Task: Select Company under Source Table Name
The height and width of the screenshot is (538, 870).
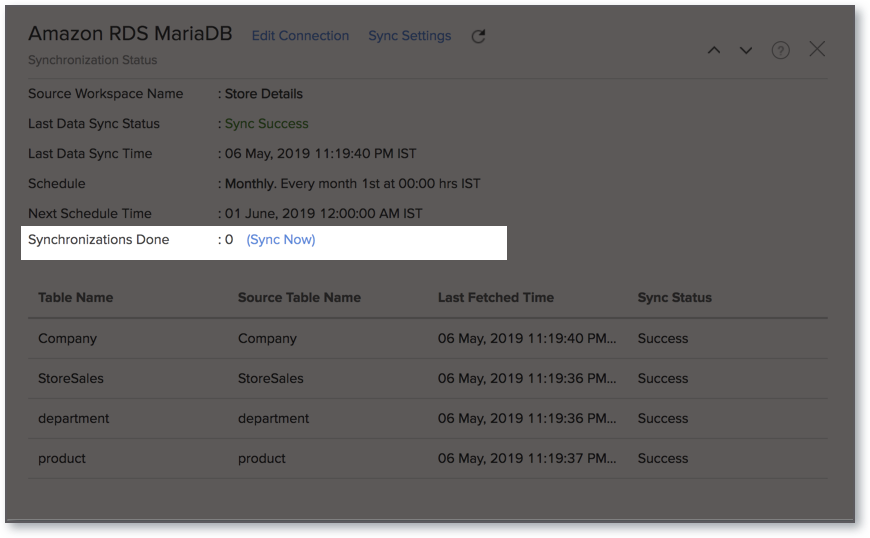Action: [x=267, y=338]
